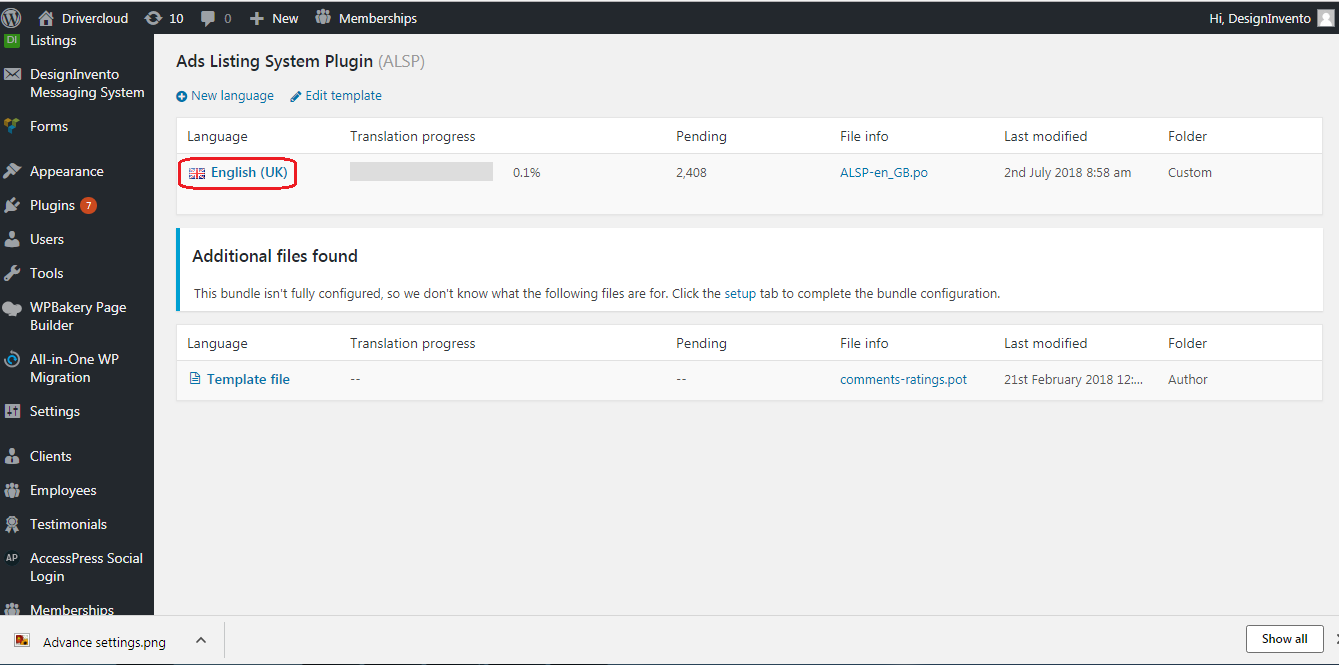The height and width of the screenshot is (665, 1339).
Task: Click the Listings sidebar icon
Action: point(12,40)
